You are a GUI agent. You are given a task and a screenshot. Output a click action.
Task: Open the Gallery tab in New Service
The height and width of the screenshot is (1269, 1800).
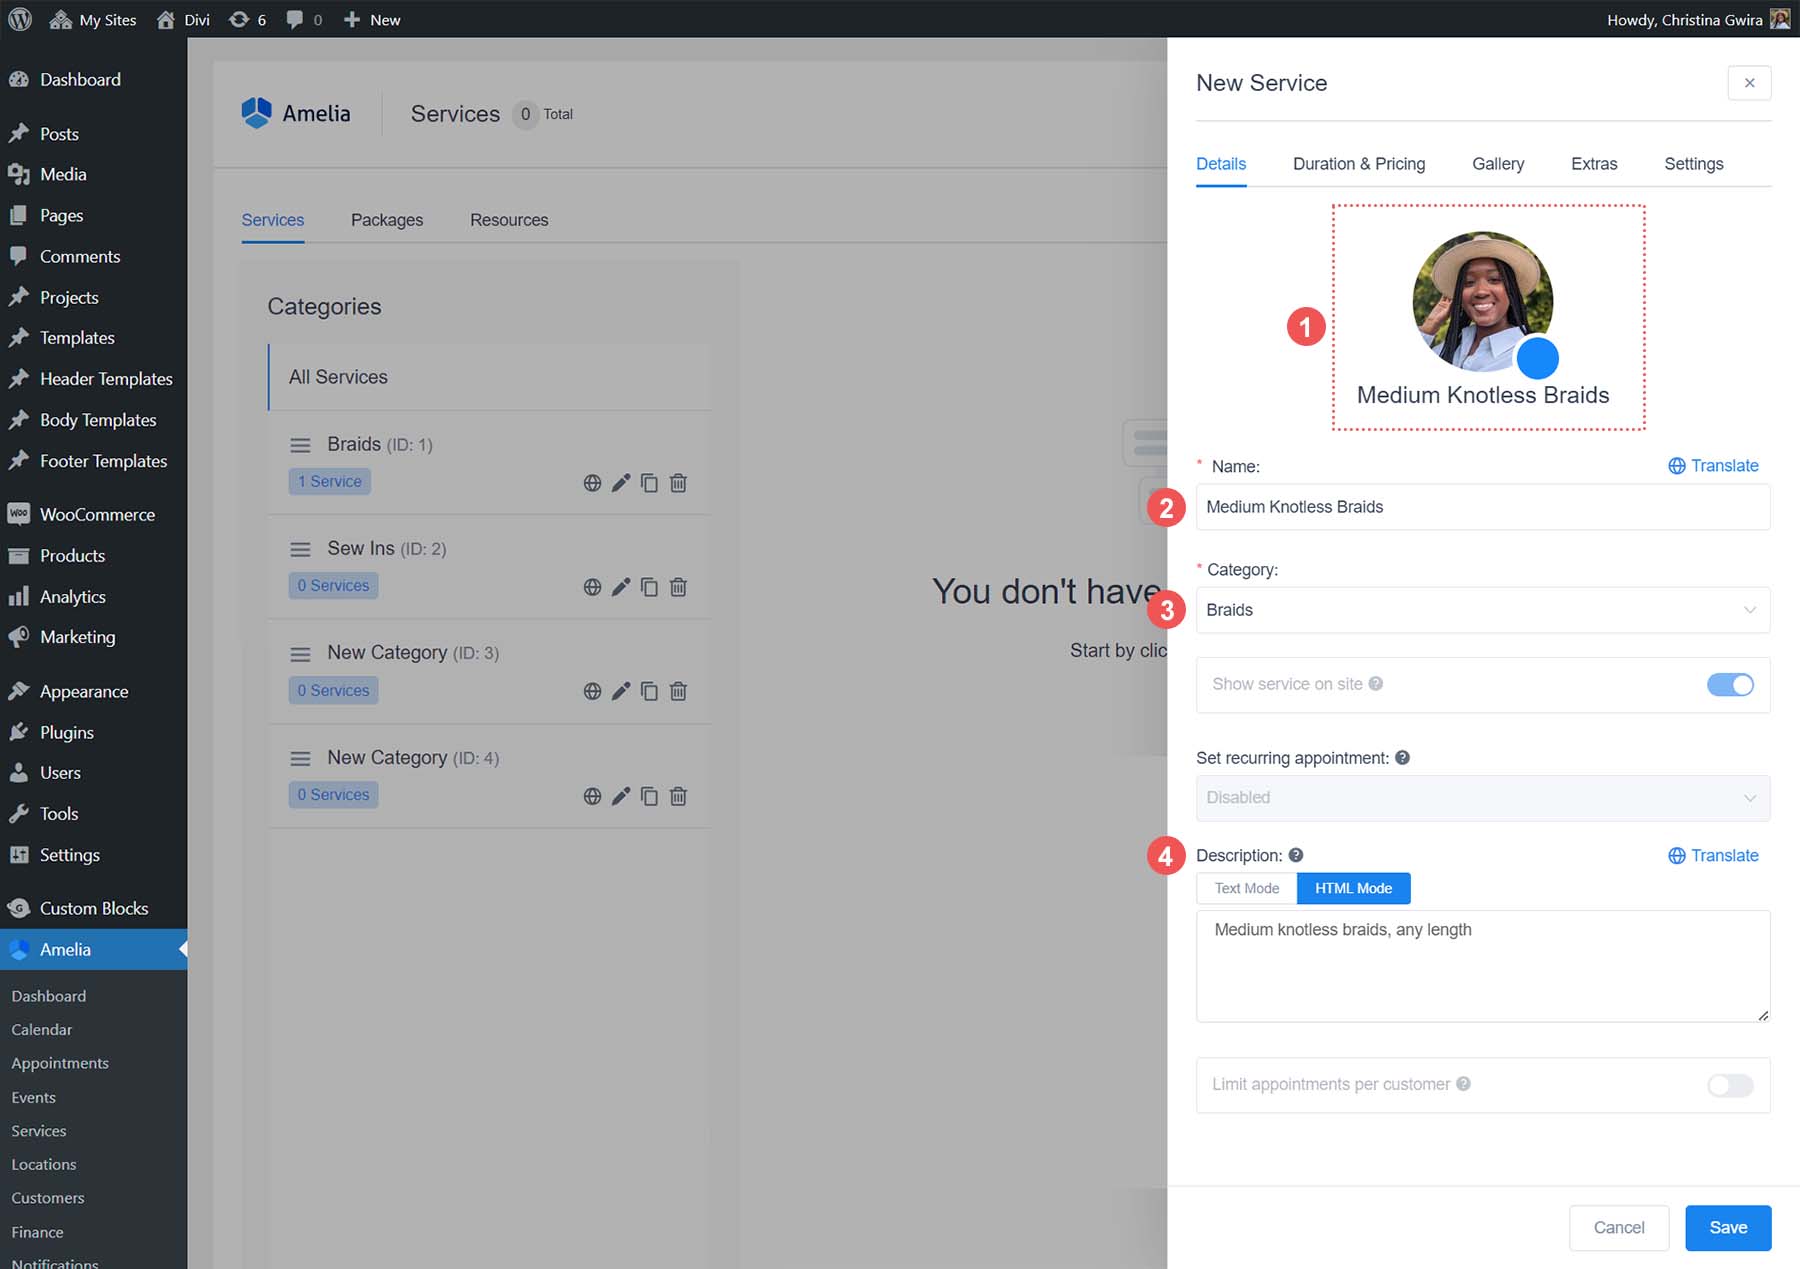(x=1497, y=164)
